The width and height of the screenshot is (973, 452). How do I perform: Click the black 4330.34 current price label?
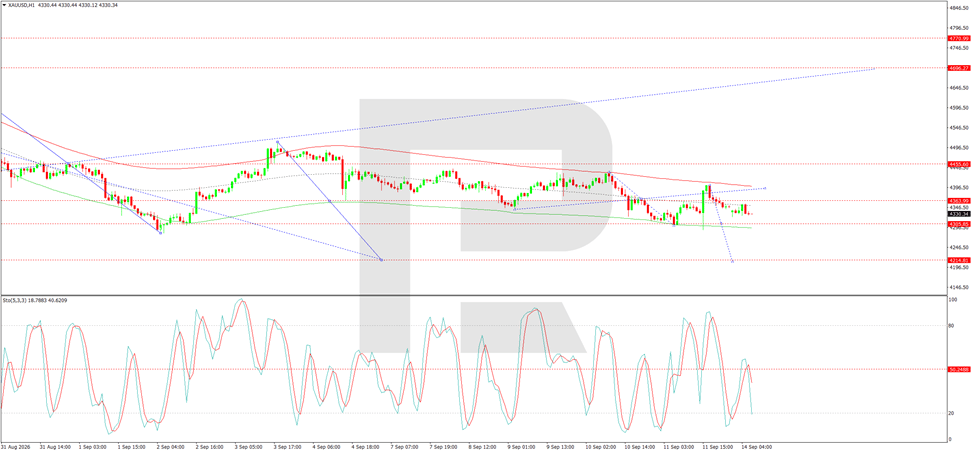pyautogui.click(x=959, y=214)
